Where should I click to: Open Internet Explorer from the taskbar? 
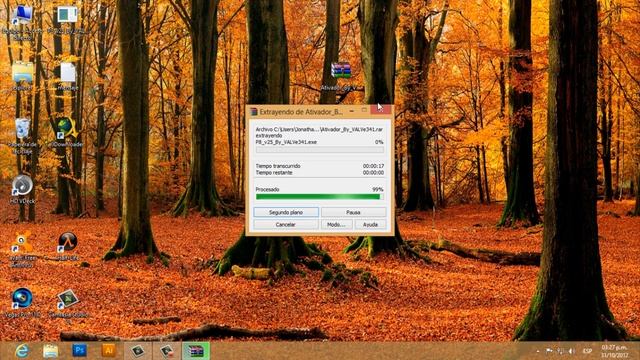(22, 351)
